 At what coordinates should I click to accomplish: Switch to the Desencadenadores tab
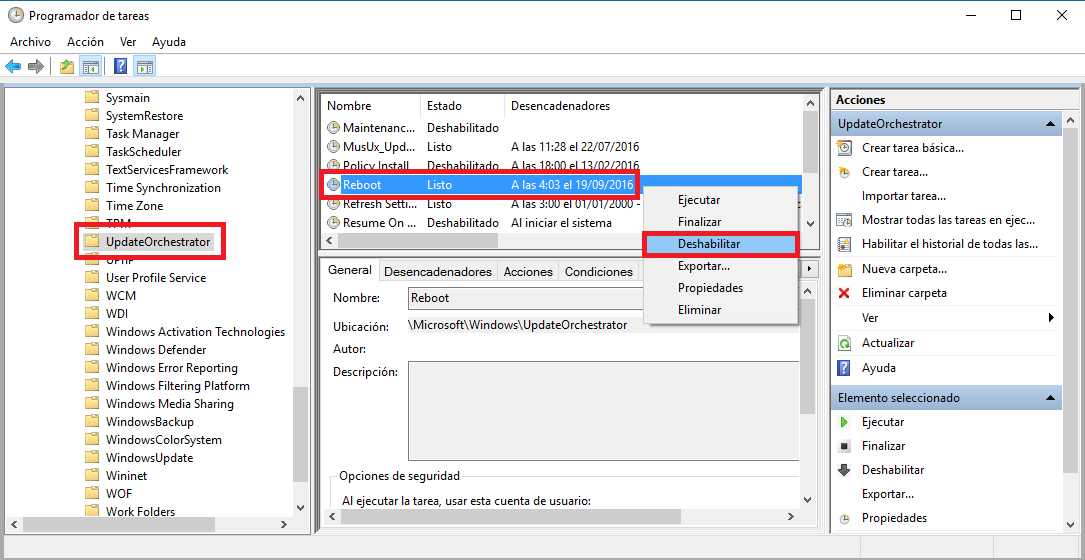tap(438, 272)
